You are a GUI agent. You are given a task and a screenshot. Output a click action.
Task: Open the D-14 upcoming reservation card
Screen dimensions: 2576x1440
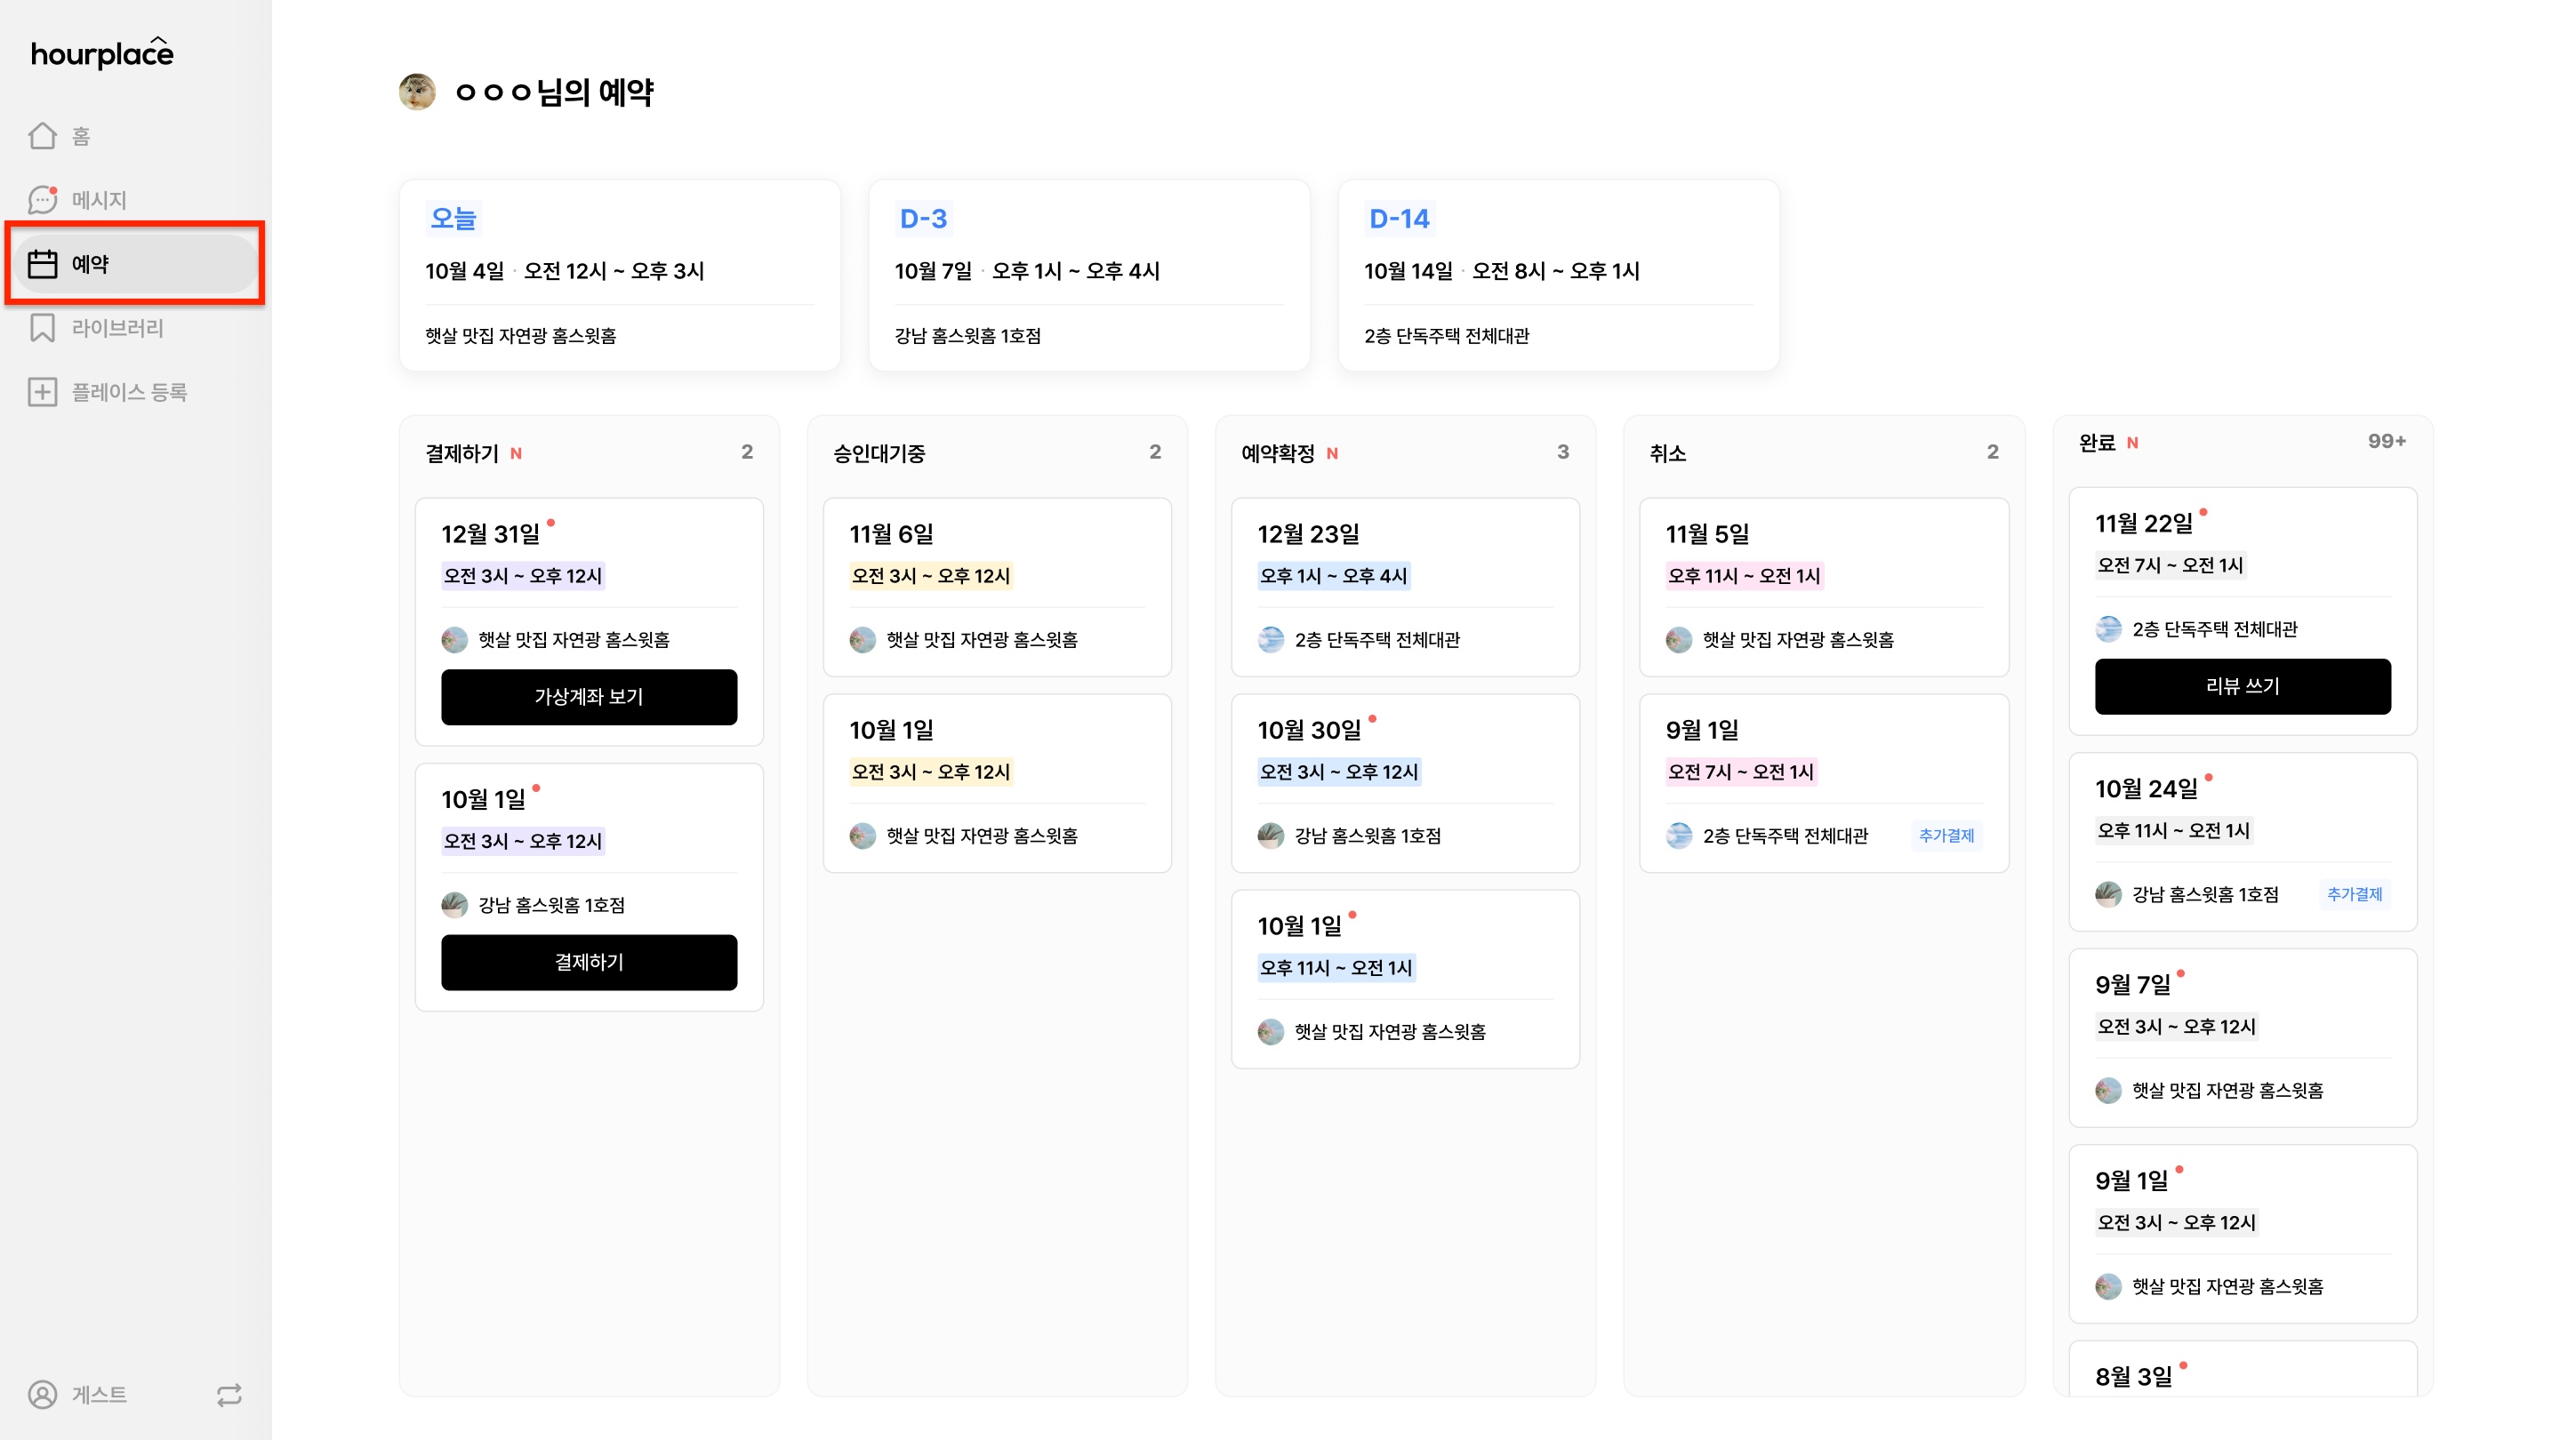click(x=1558, y=276)
